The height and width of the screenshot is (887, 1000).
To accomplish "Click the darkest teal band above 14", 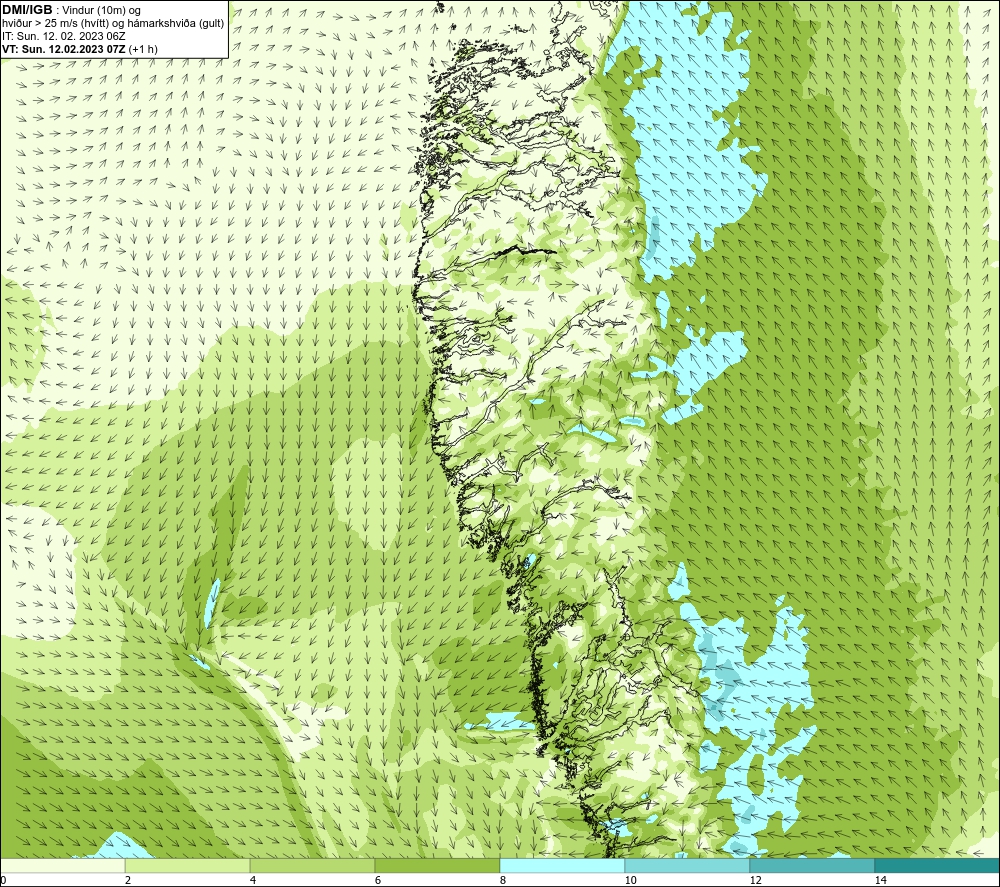I will pos(937,865).
